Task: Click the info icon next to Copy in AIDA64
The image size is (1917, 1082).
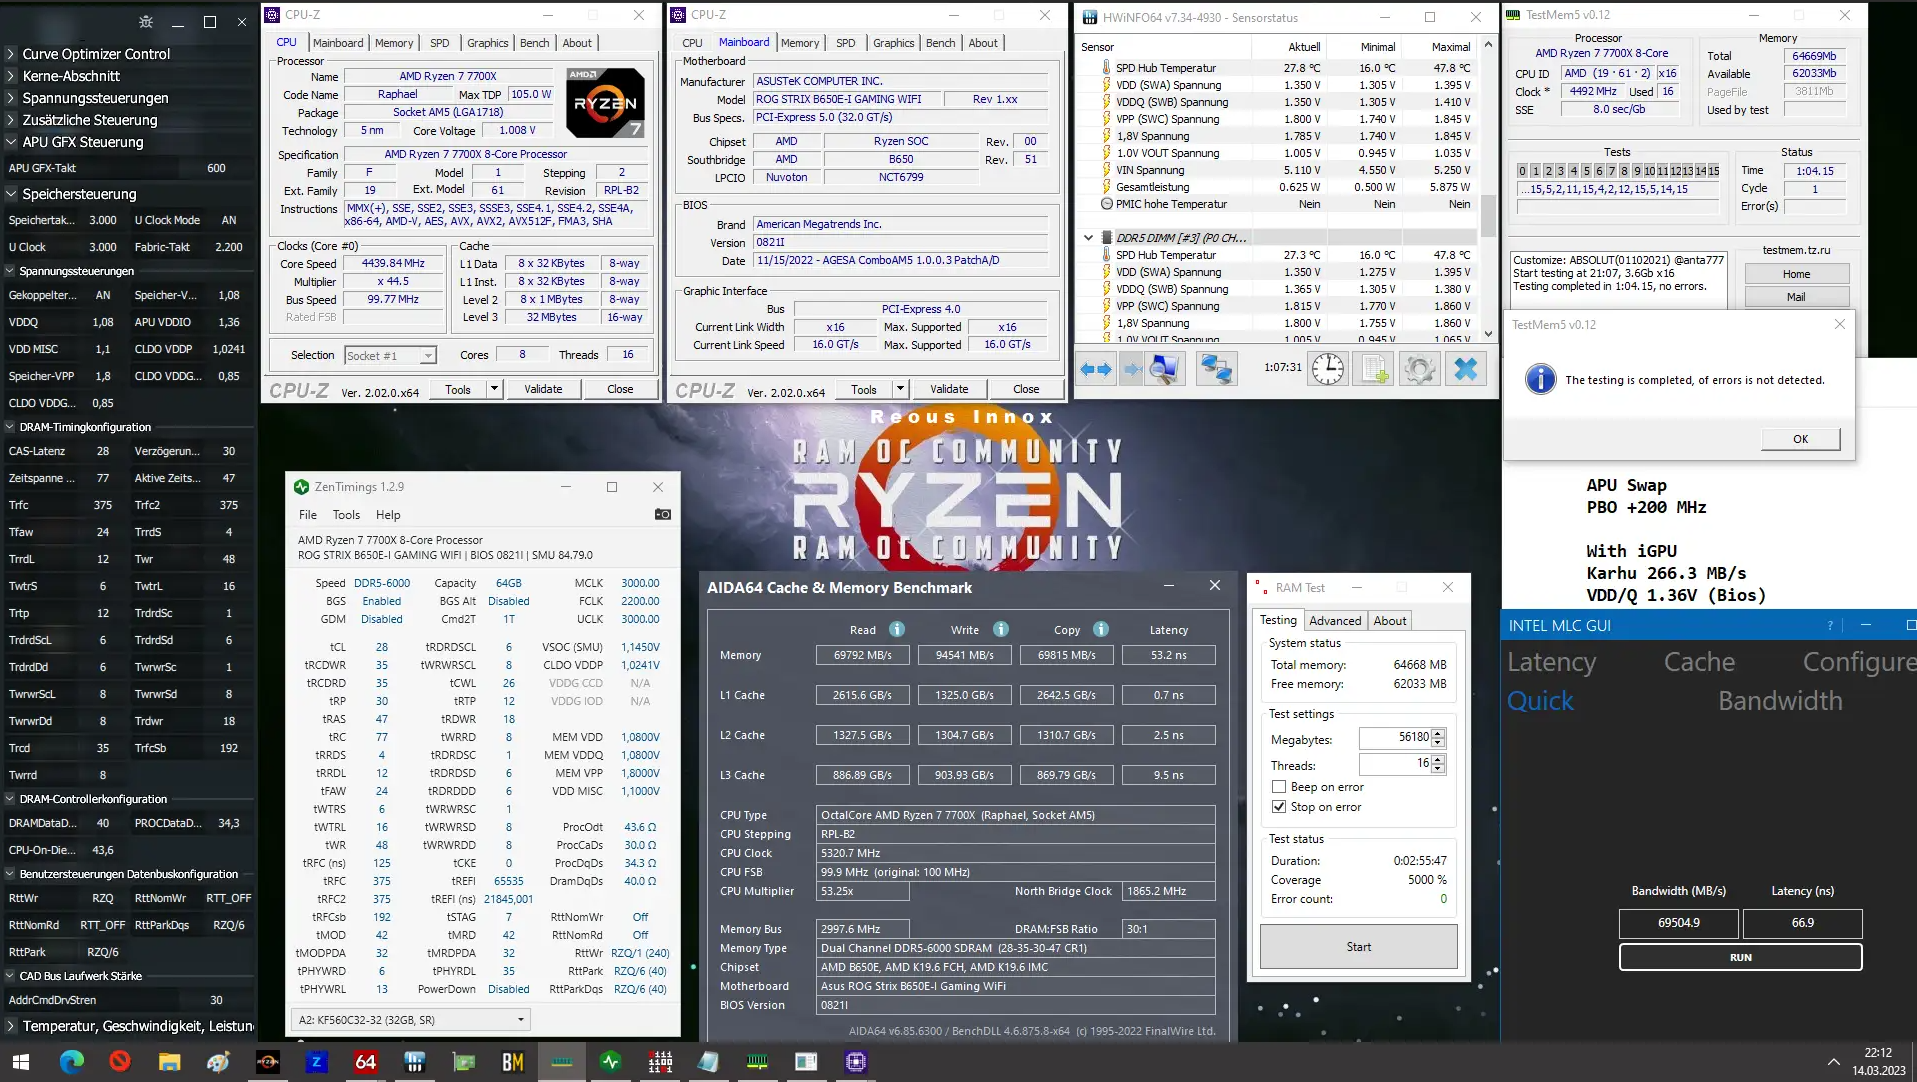Action: click(x=1101, y=629)
